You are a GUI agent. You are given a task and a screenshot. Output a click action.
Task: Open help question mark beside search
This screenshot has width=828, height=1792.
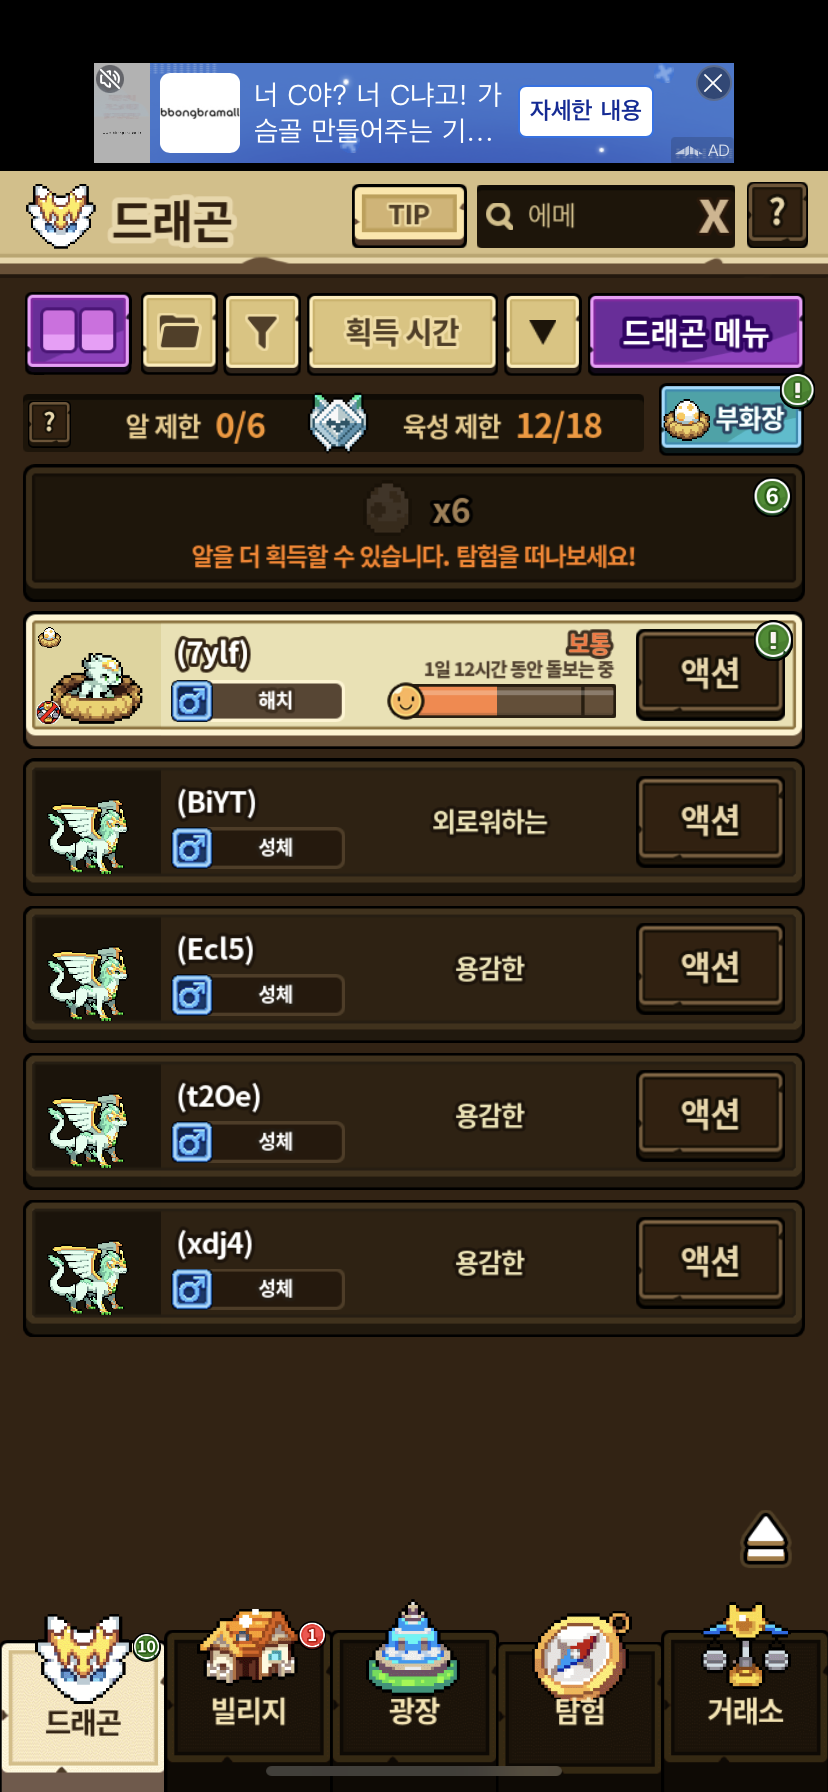click(777, 214)
